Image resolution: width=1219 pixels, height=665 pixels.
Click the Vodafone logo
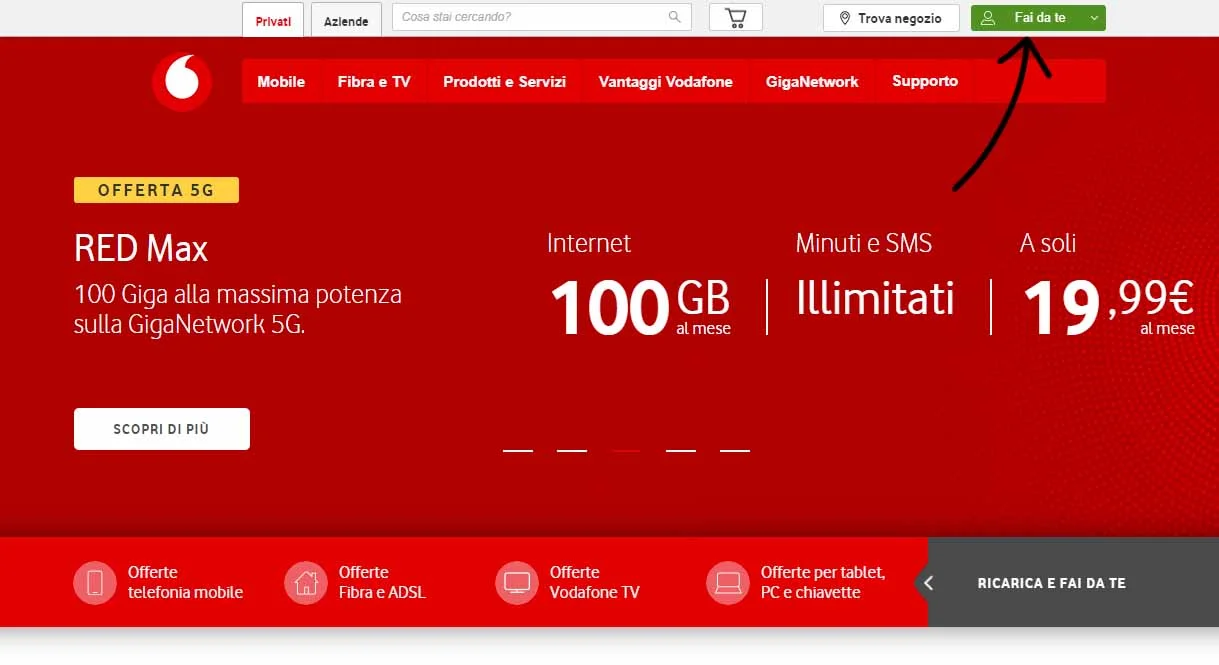click(x=182, y=81)
